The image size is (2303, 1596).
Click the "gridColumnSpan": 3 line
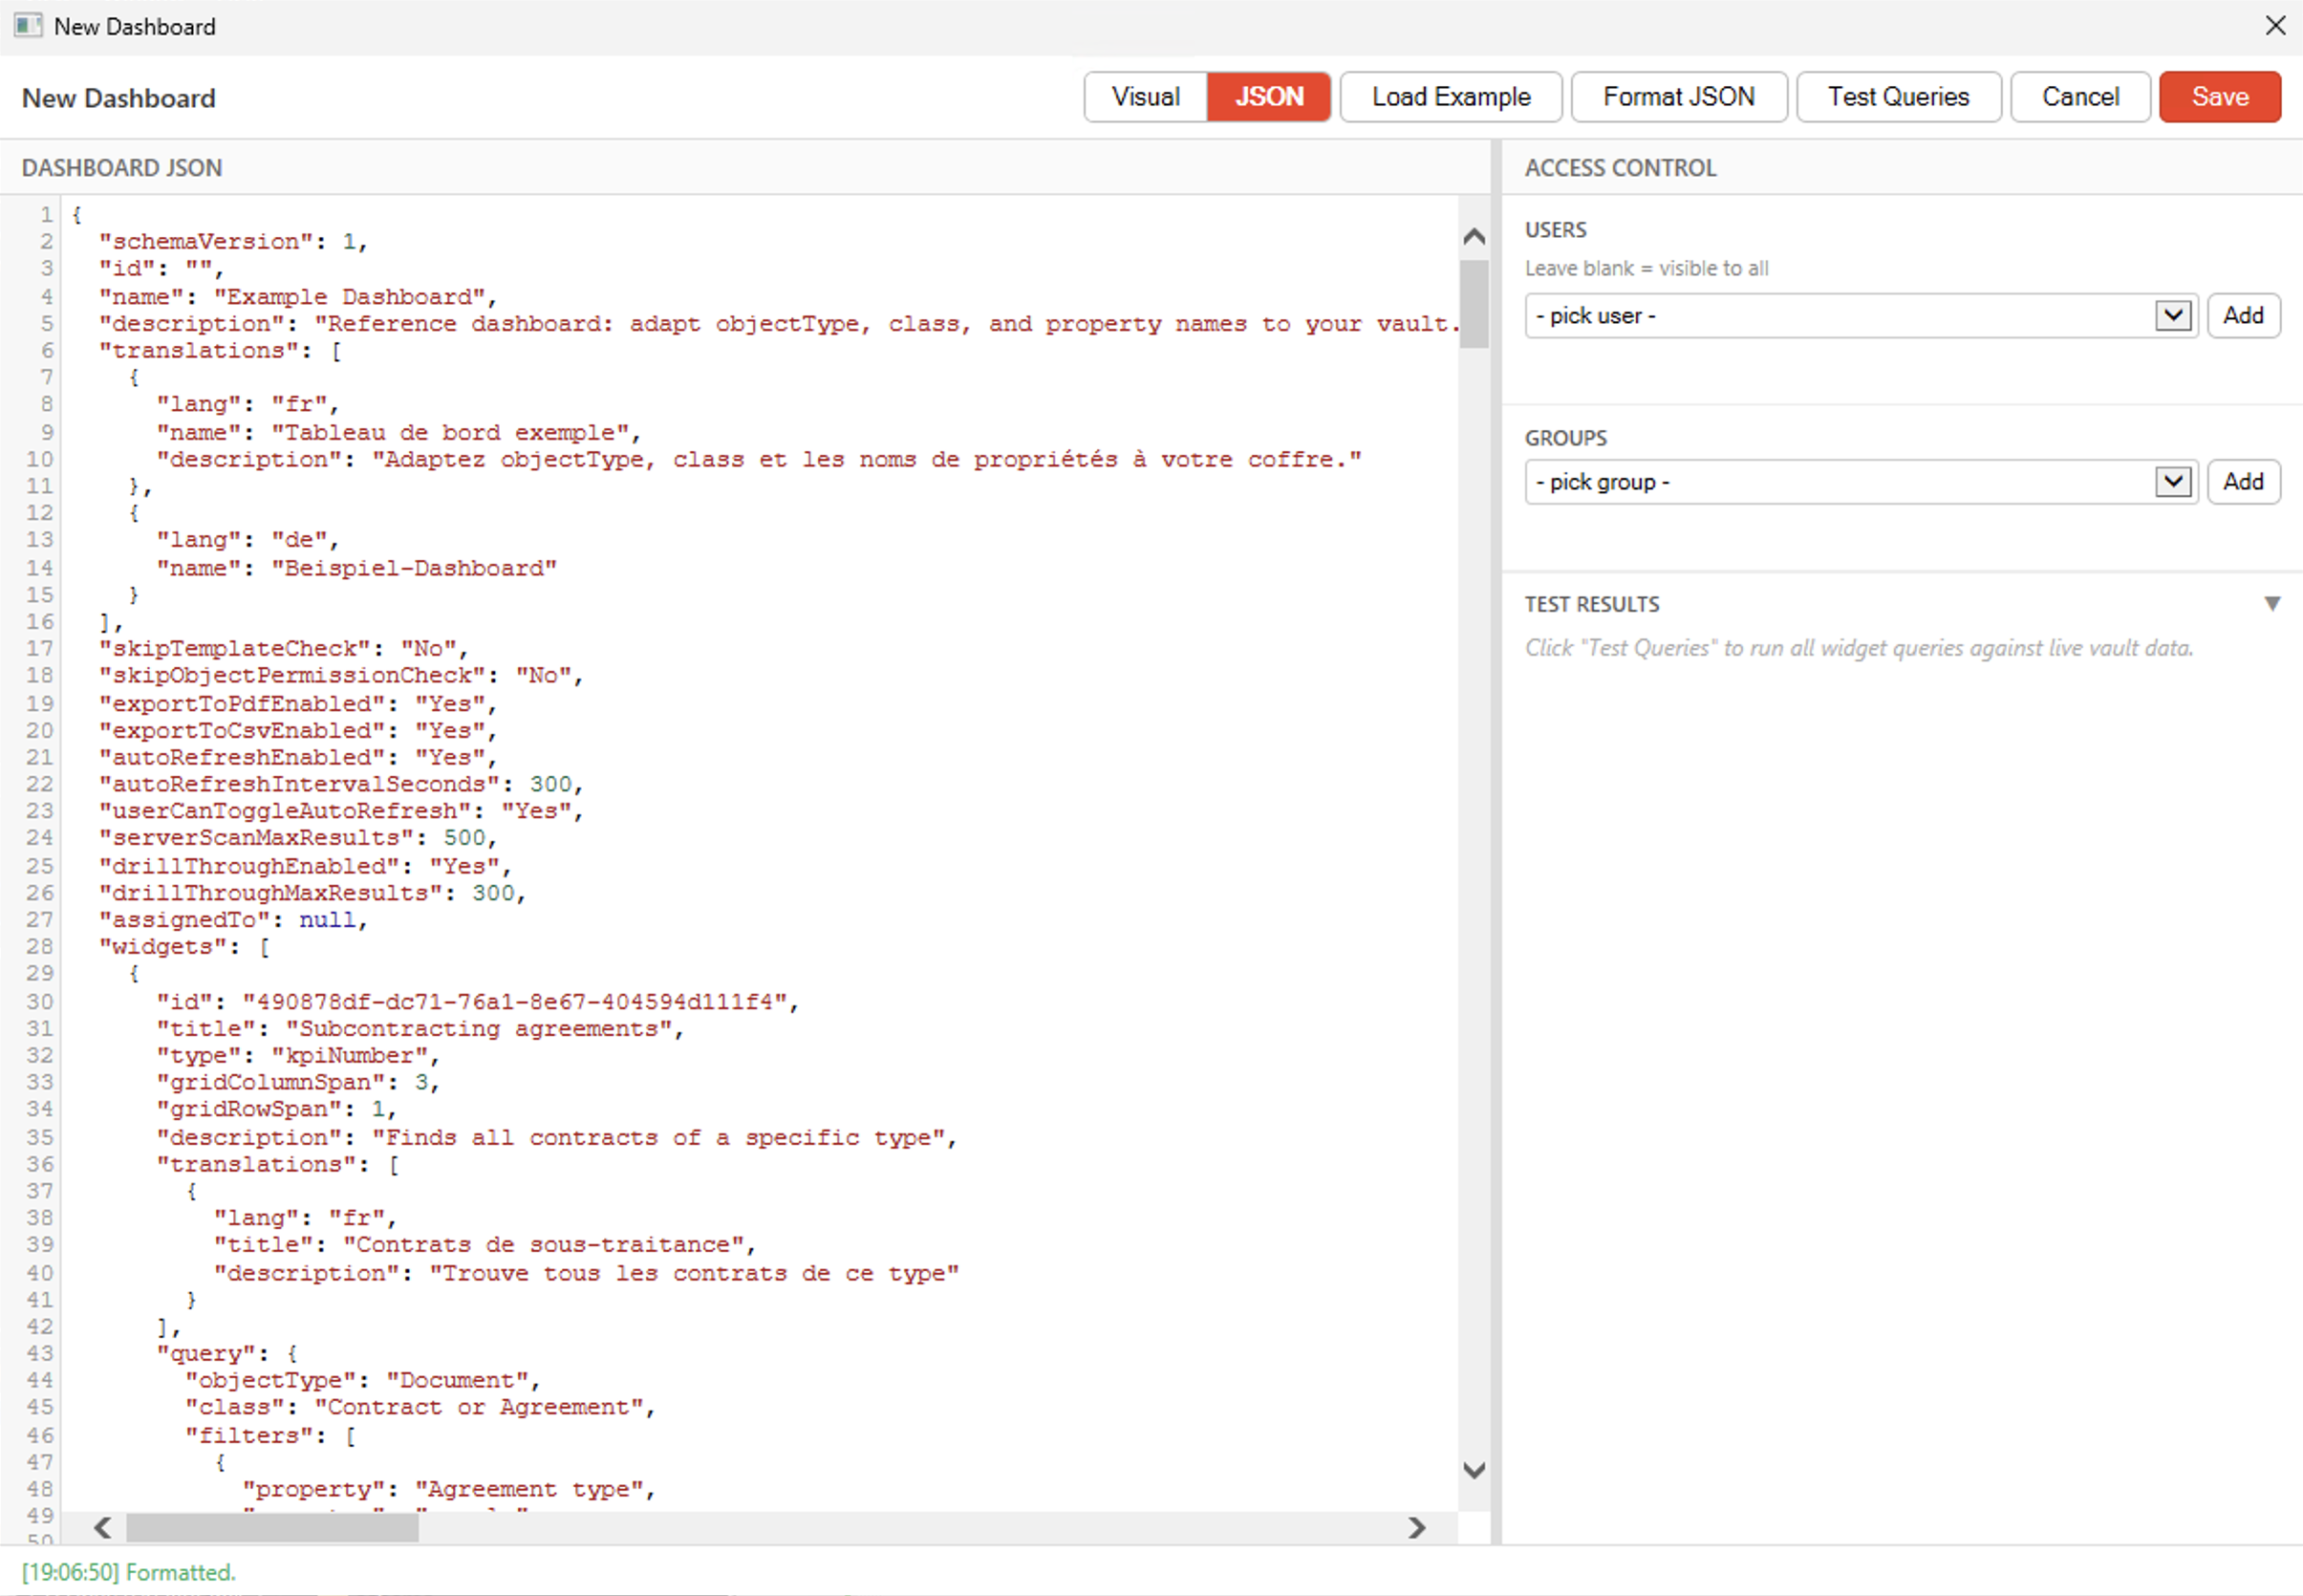[x=297, y=1083]
